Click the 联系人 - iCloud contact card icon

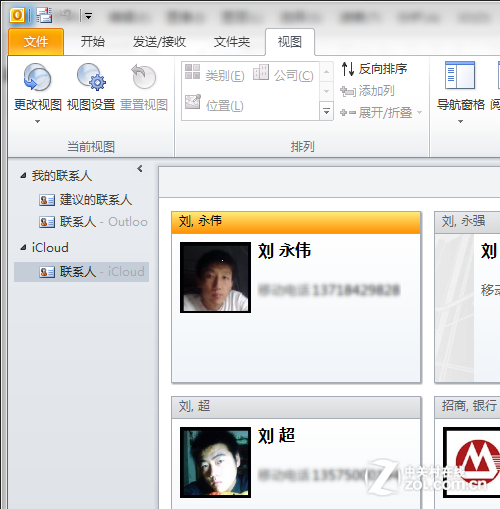(47, 272)
